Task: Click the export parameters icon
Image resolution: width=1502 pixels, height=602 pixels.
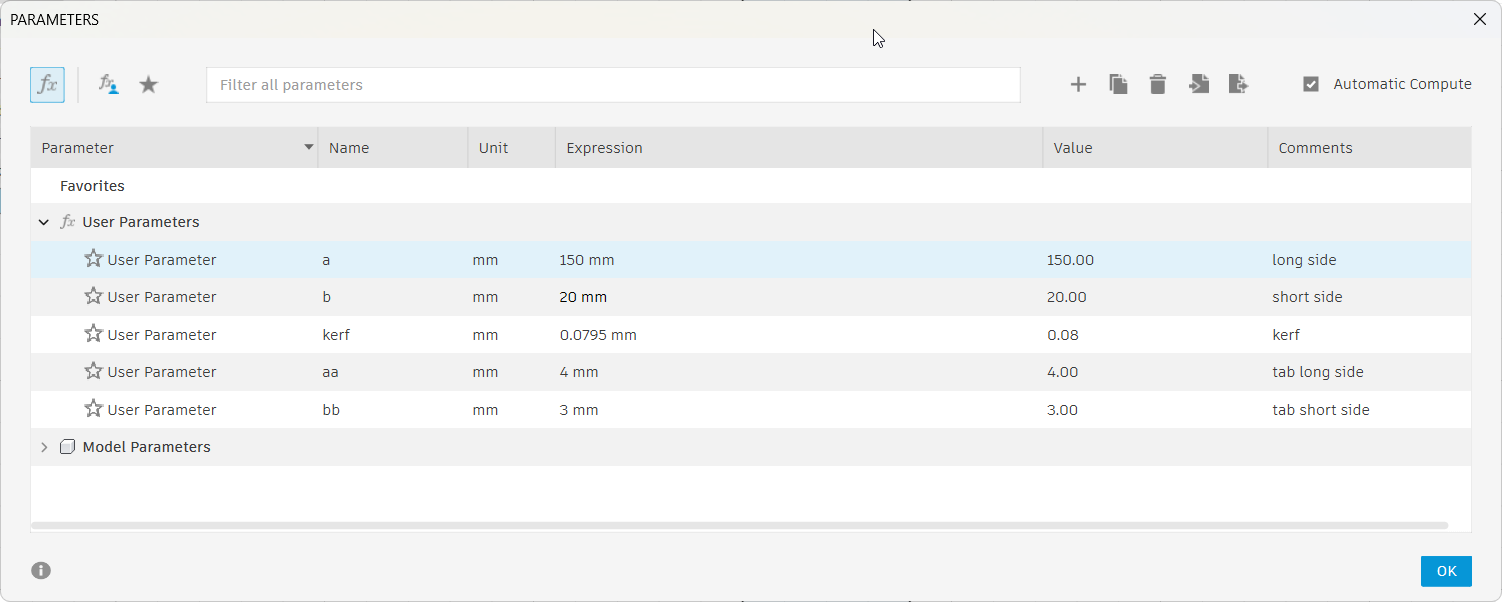Action: pyautogui.click(x=1238, y=85)
